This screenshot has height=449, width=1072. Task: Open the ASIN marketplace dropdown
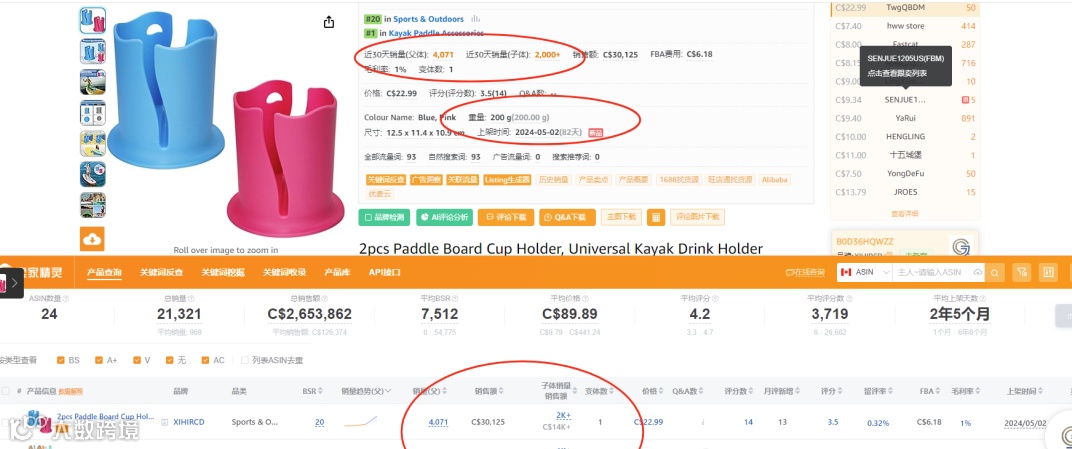click(865, 272)
